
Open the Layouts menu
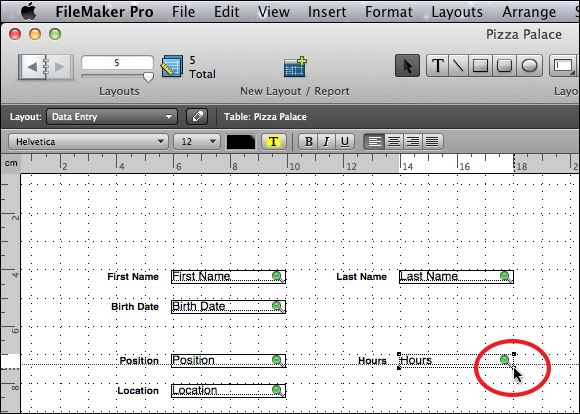click(457, 12)
